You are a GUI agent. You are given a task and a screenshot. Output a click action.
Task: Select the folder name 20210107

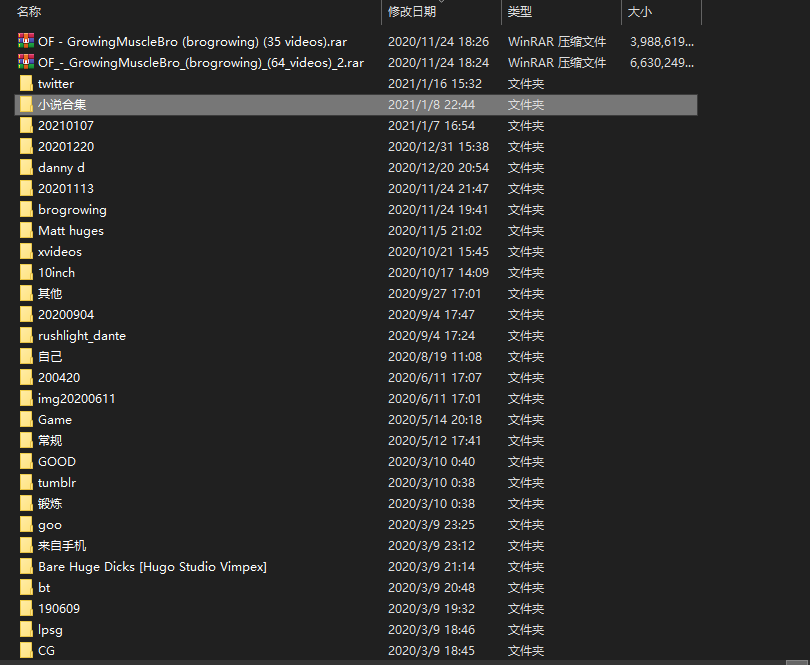(x=66, y=126)
